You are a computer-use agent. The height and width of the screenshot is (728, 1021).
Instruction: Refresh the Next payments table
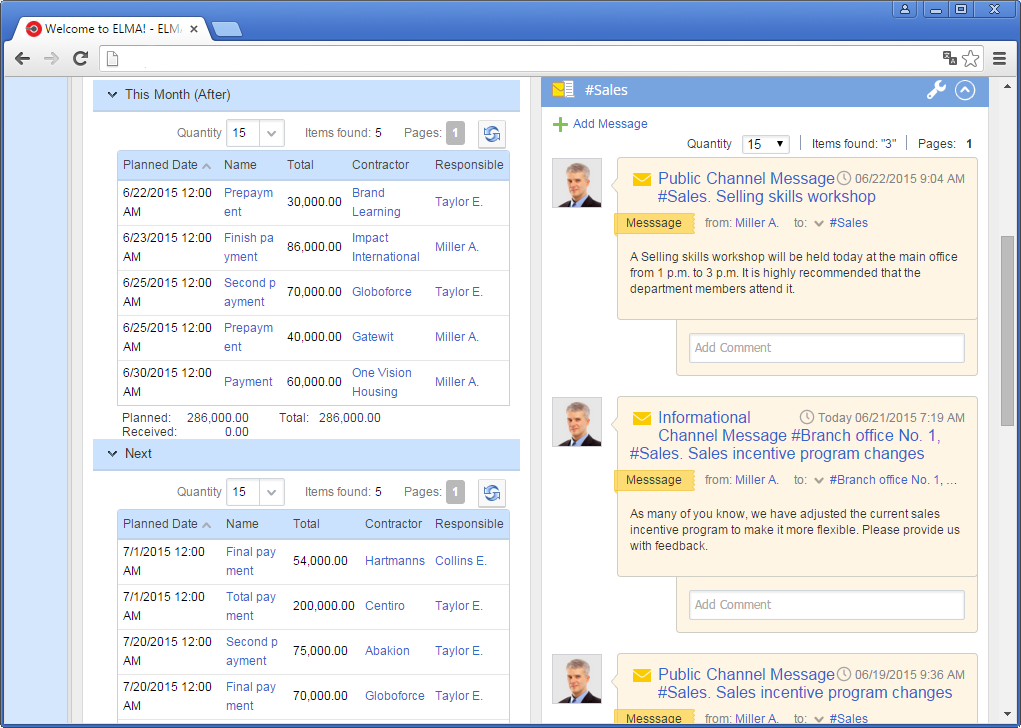(492, 492)
